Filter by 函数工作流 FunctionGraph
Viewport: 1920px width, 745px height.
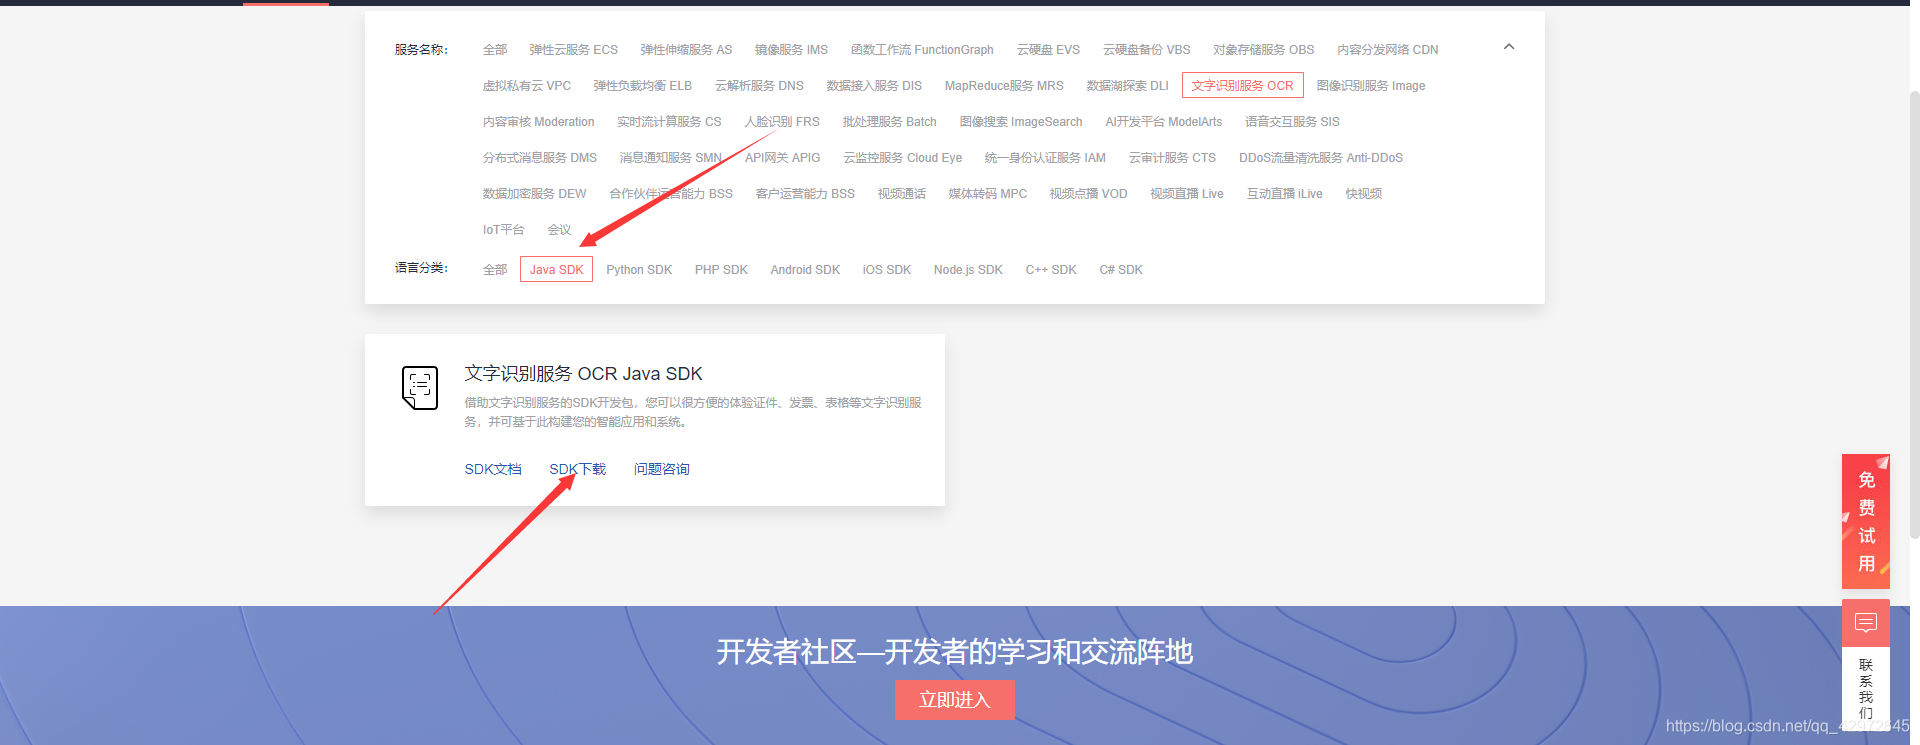[x=922, y=50]
